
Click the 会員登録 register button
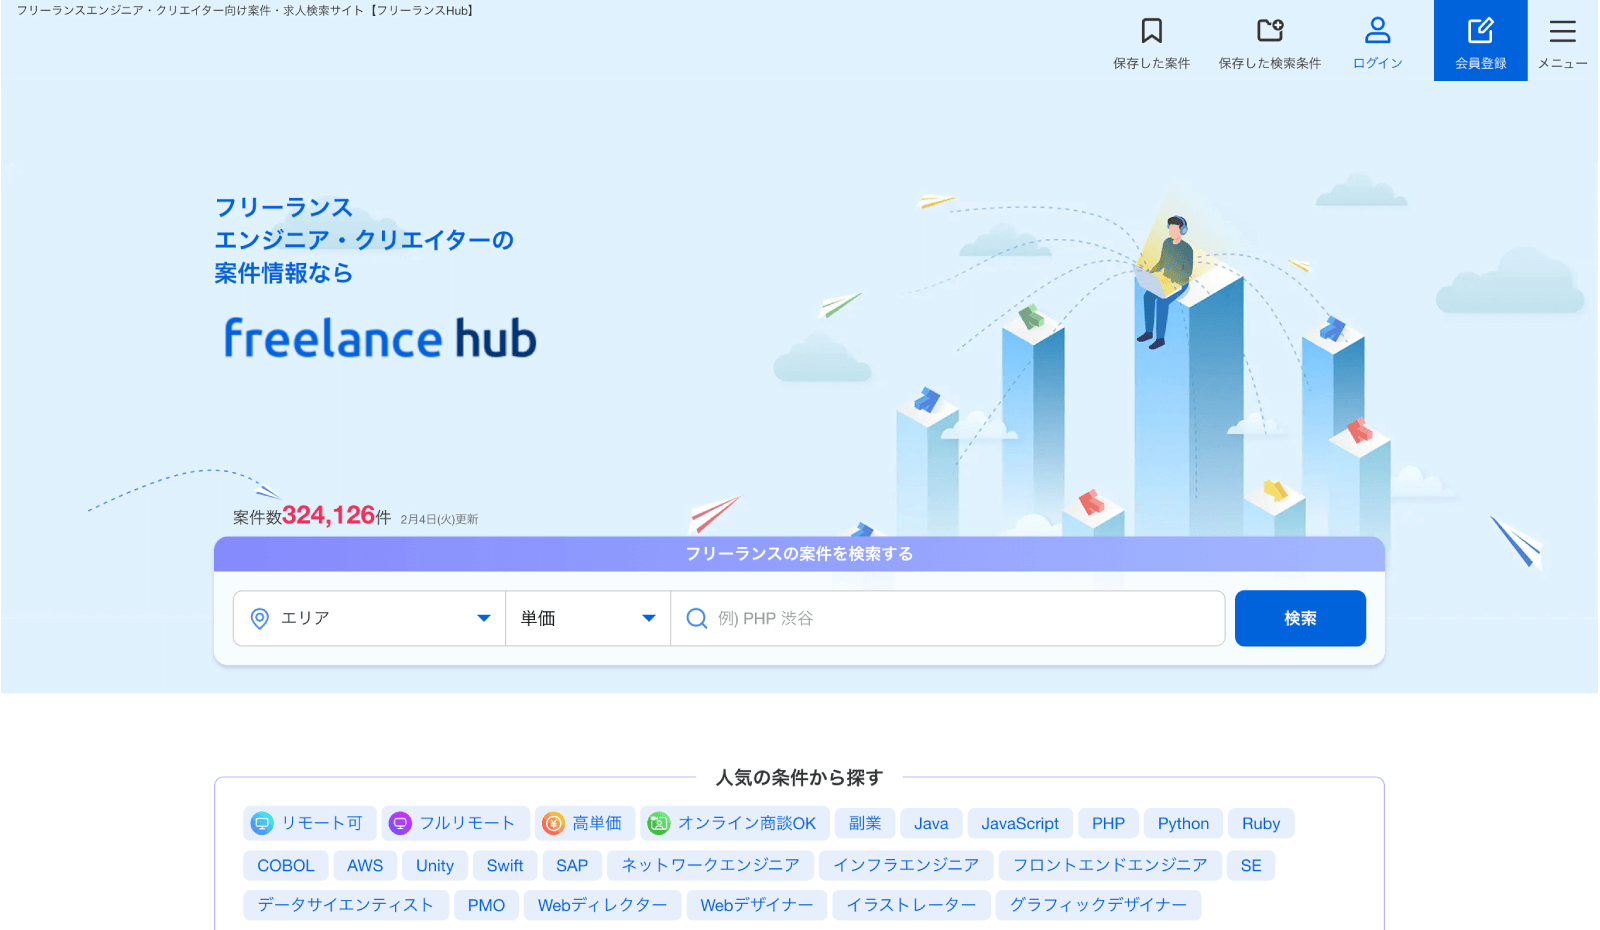1480,40
